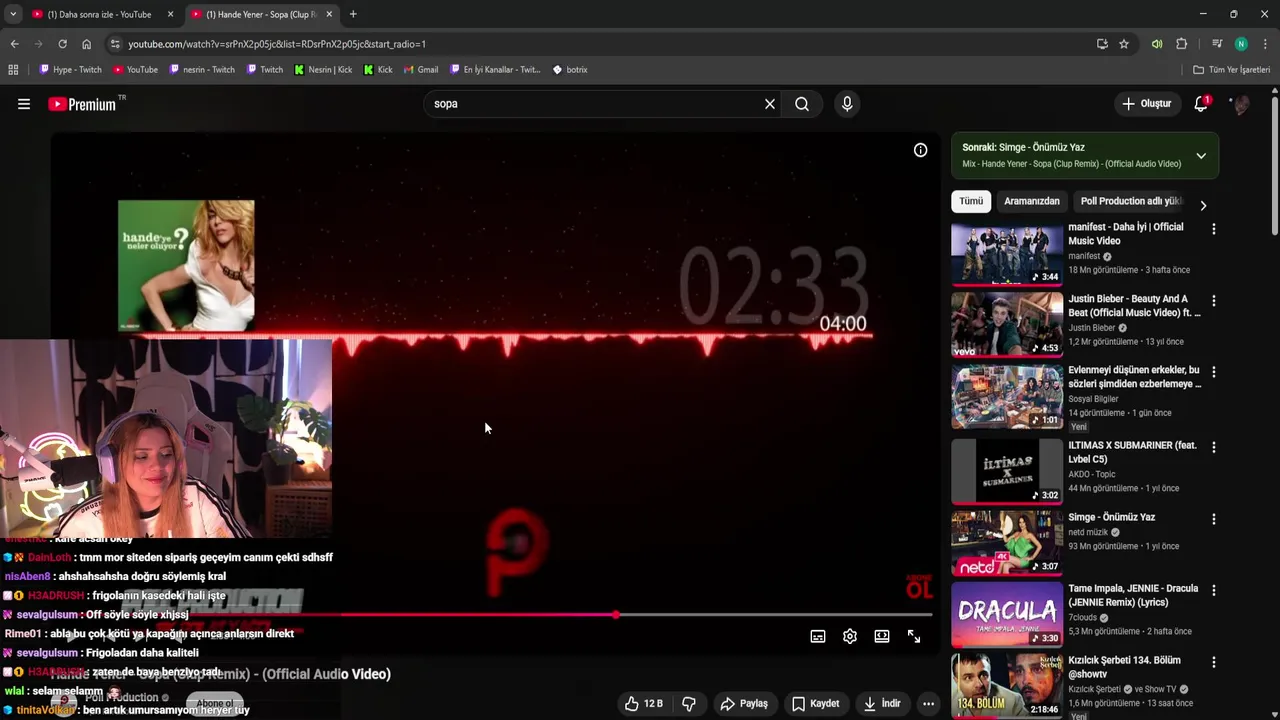1280x720 pixels.
Task: Open Chrome extensions puzzle icon
Action: point(1182,44)
